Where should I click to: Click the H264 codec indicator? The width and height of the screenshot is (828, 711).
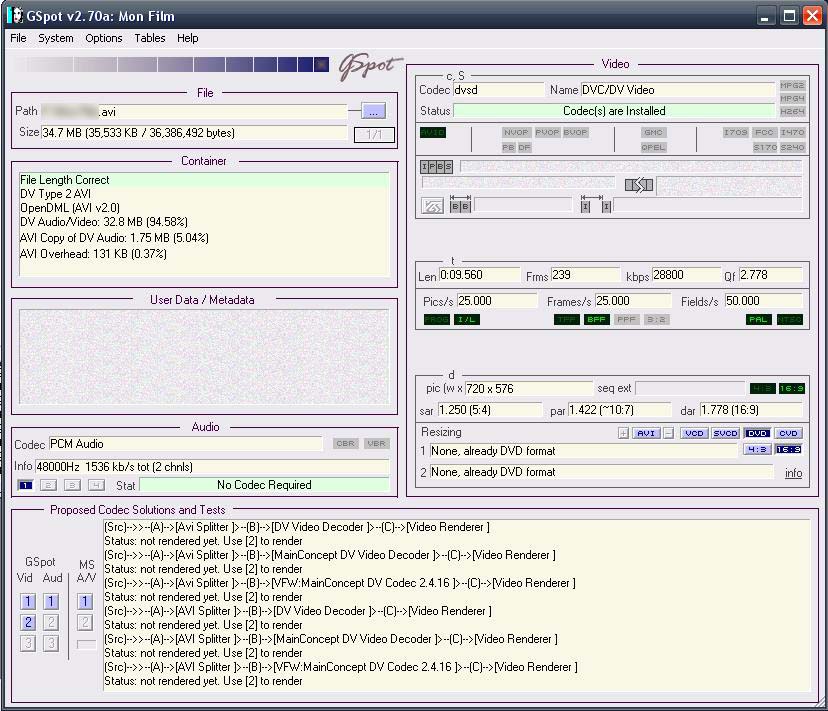tap(792, 111)
